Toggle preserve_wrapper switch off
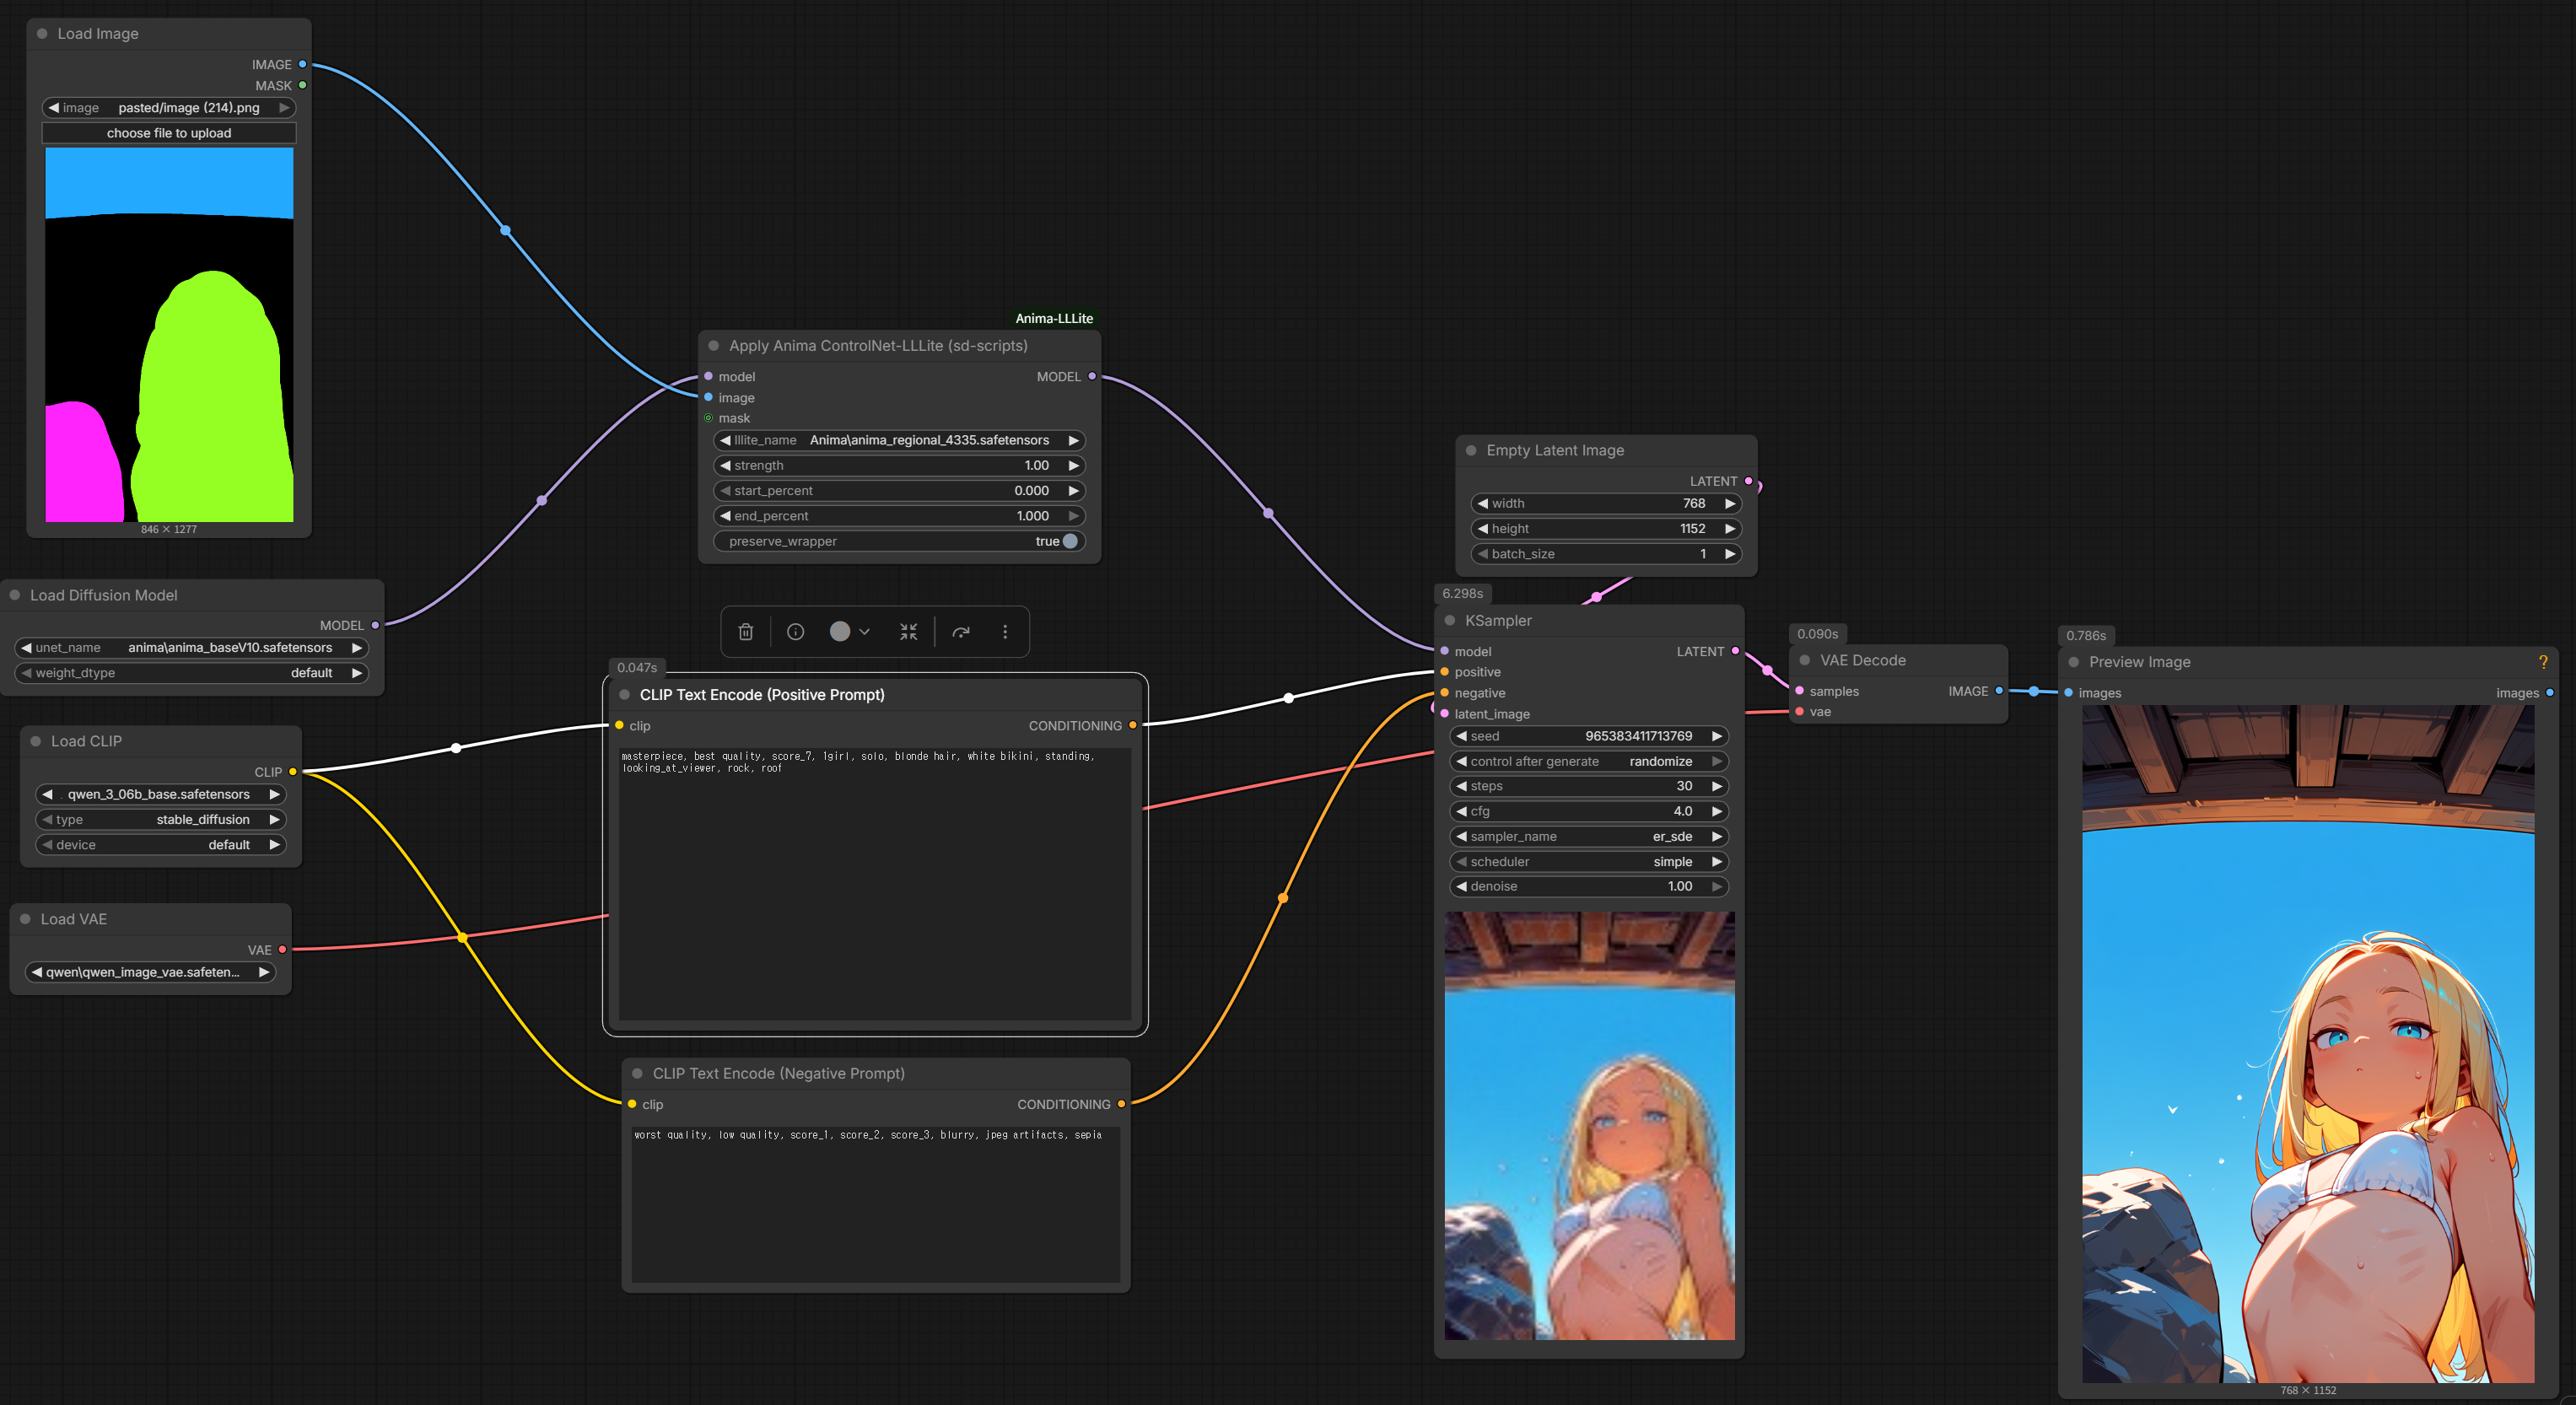The height and width of the screenshot is (1405, 2576). click(x=1070, y=541)
